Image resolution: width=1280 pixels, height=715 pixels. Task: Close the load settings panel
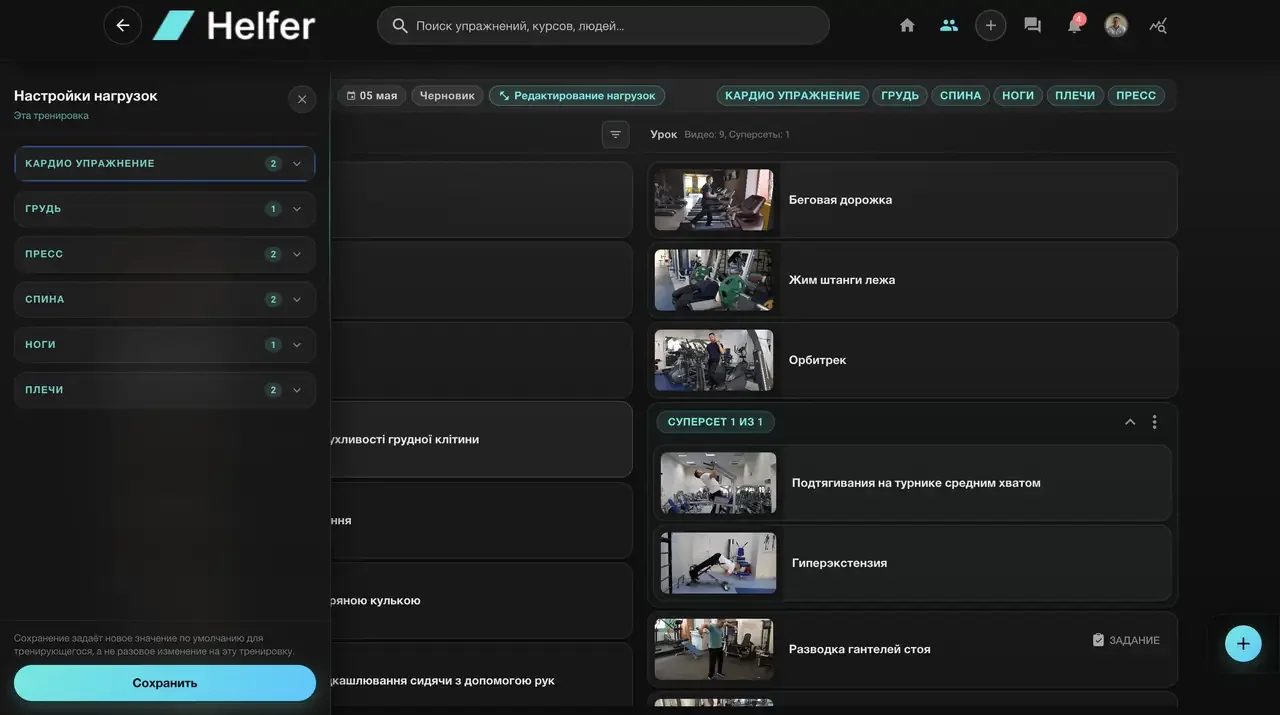(302, 99)
